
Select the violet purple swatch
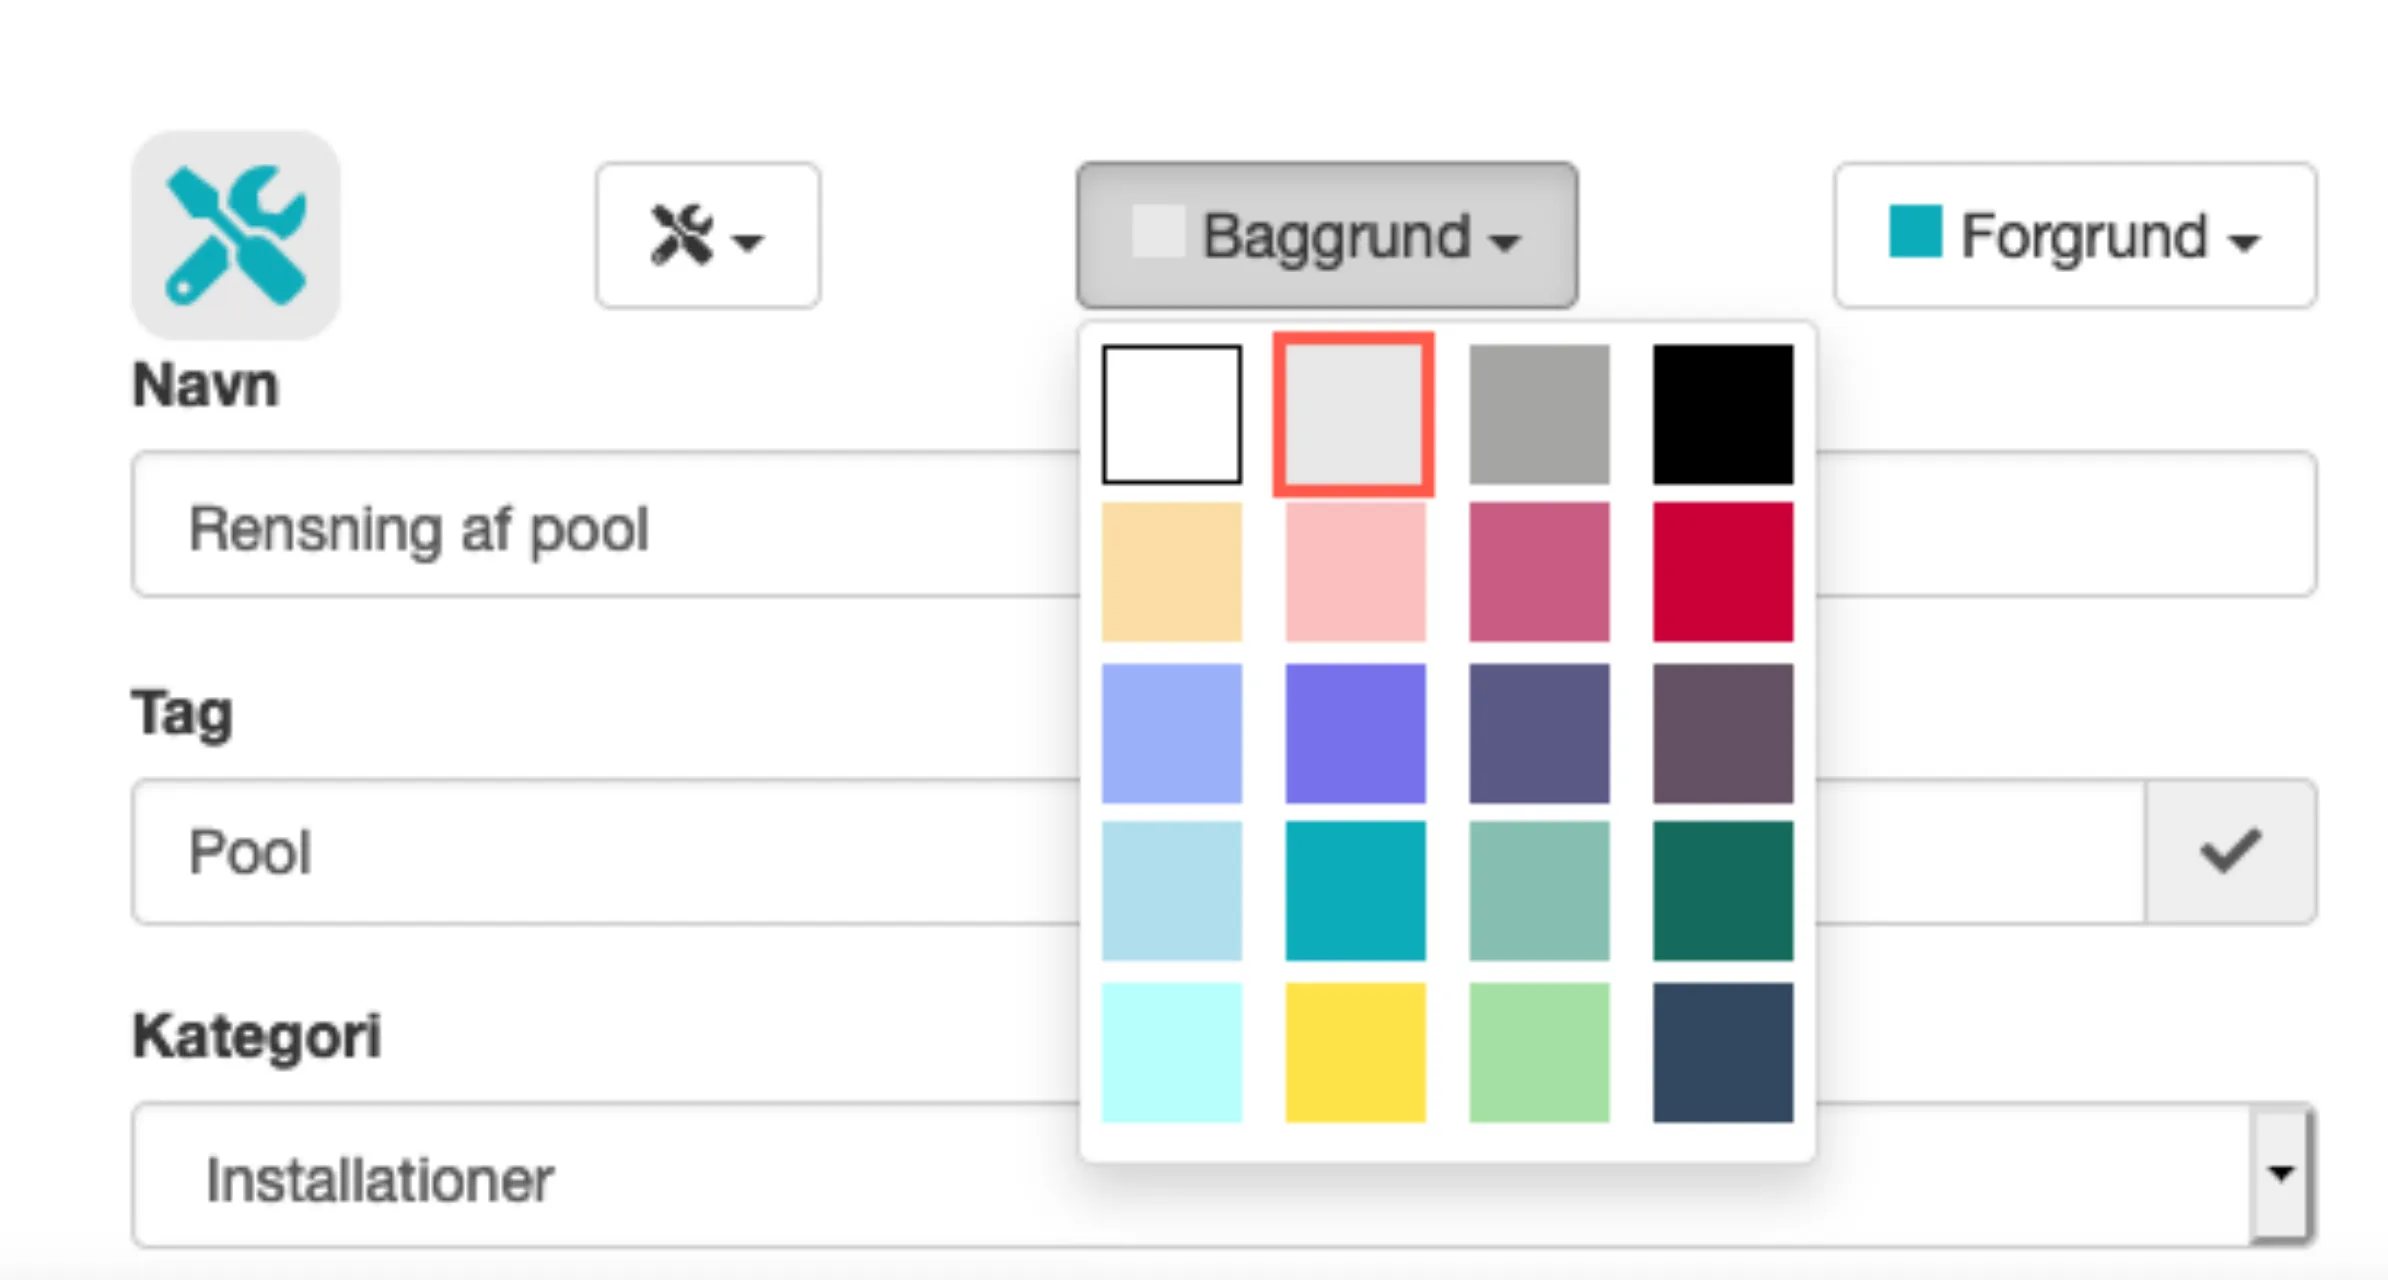click(1355, 733)
